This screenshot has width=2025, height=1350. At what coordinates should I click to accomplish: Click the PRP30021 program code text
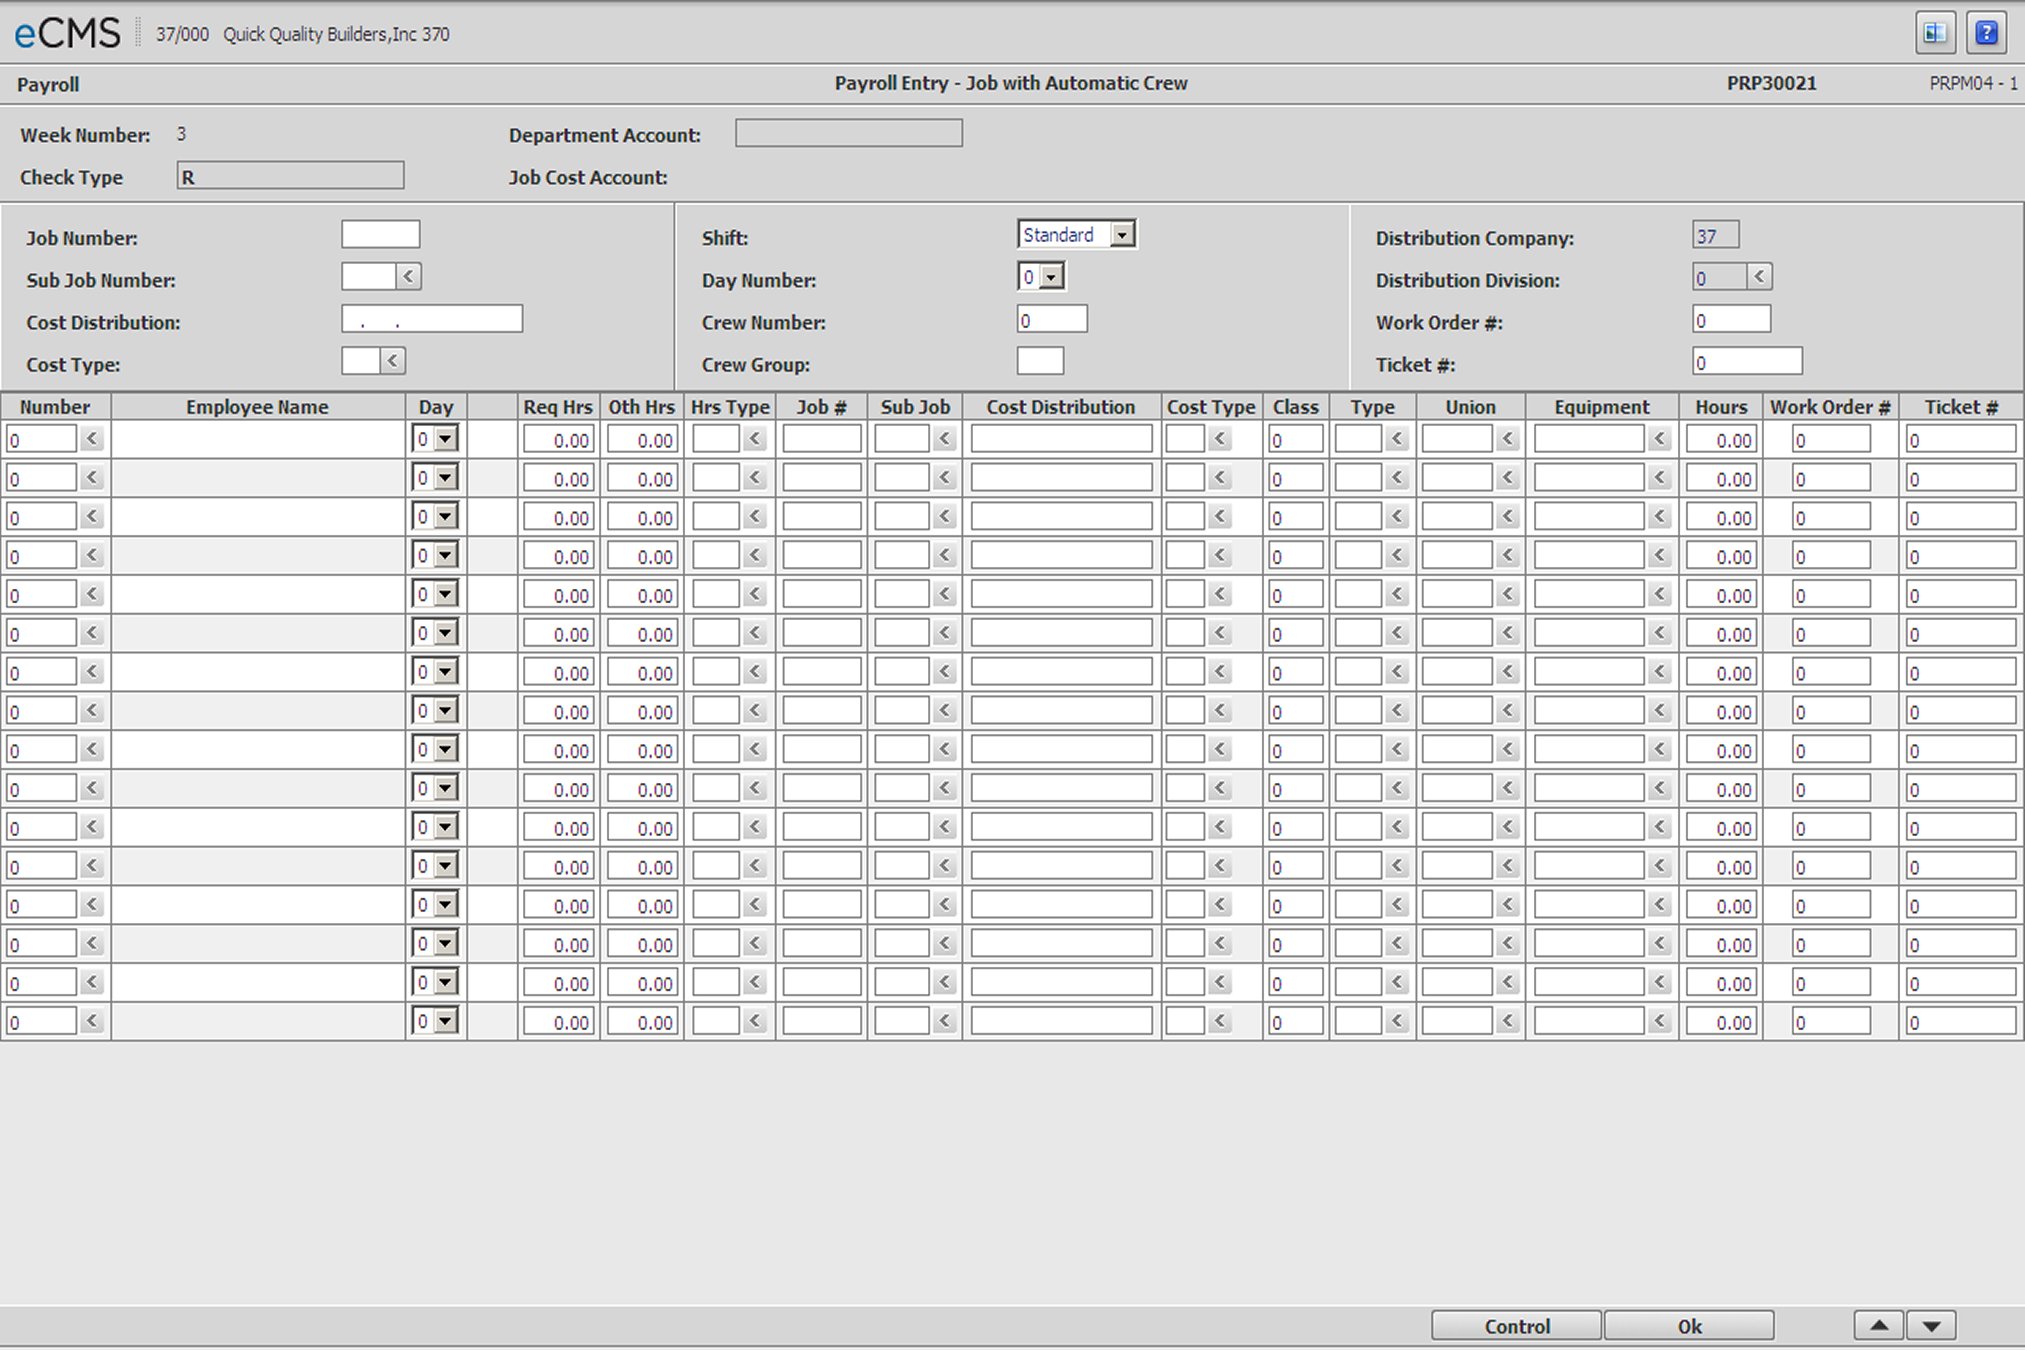[x=1771, y=83]
